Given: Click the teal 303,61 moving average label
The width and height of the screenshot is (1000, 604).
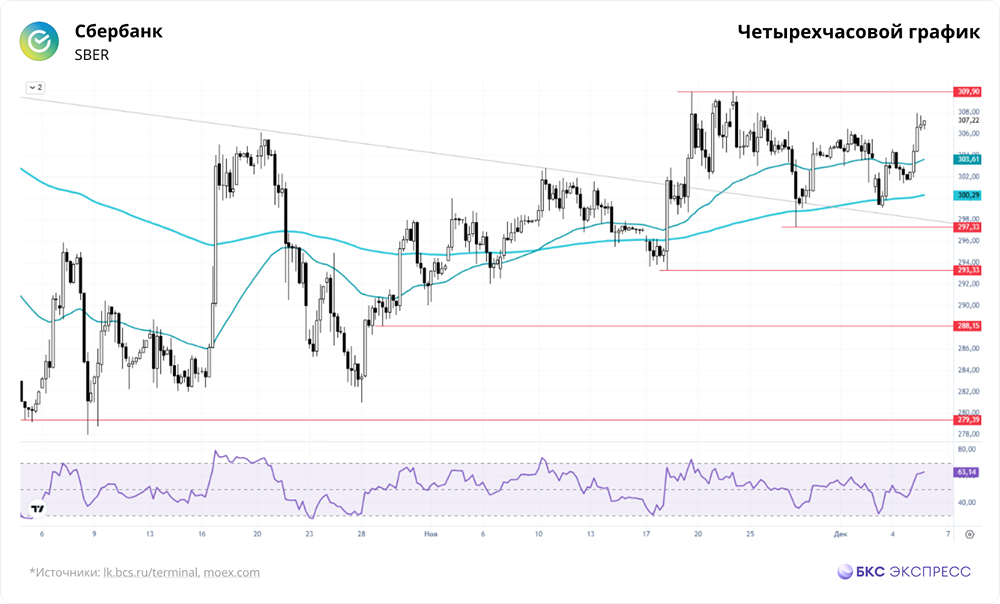Looking at the screenshot, I should 967,159.
